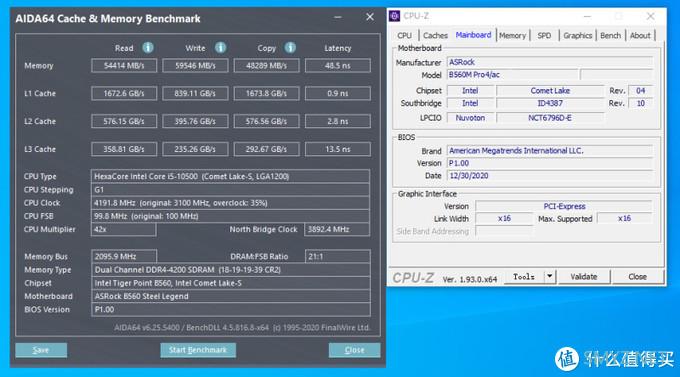Open the Graphics tab in CPU-Z
Viewport: 680px width, 377px height.
[x=577, y=36]
